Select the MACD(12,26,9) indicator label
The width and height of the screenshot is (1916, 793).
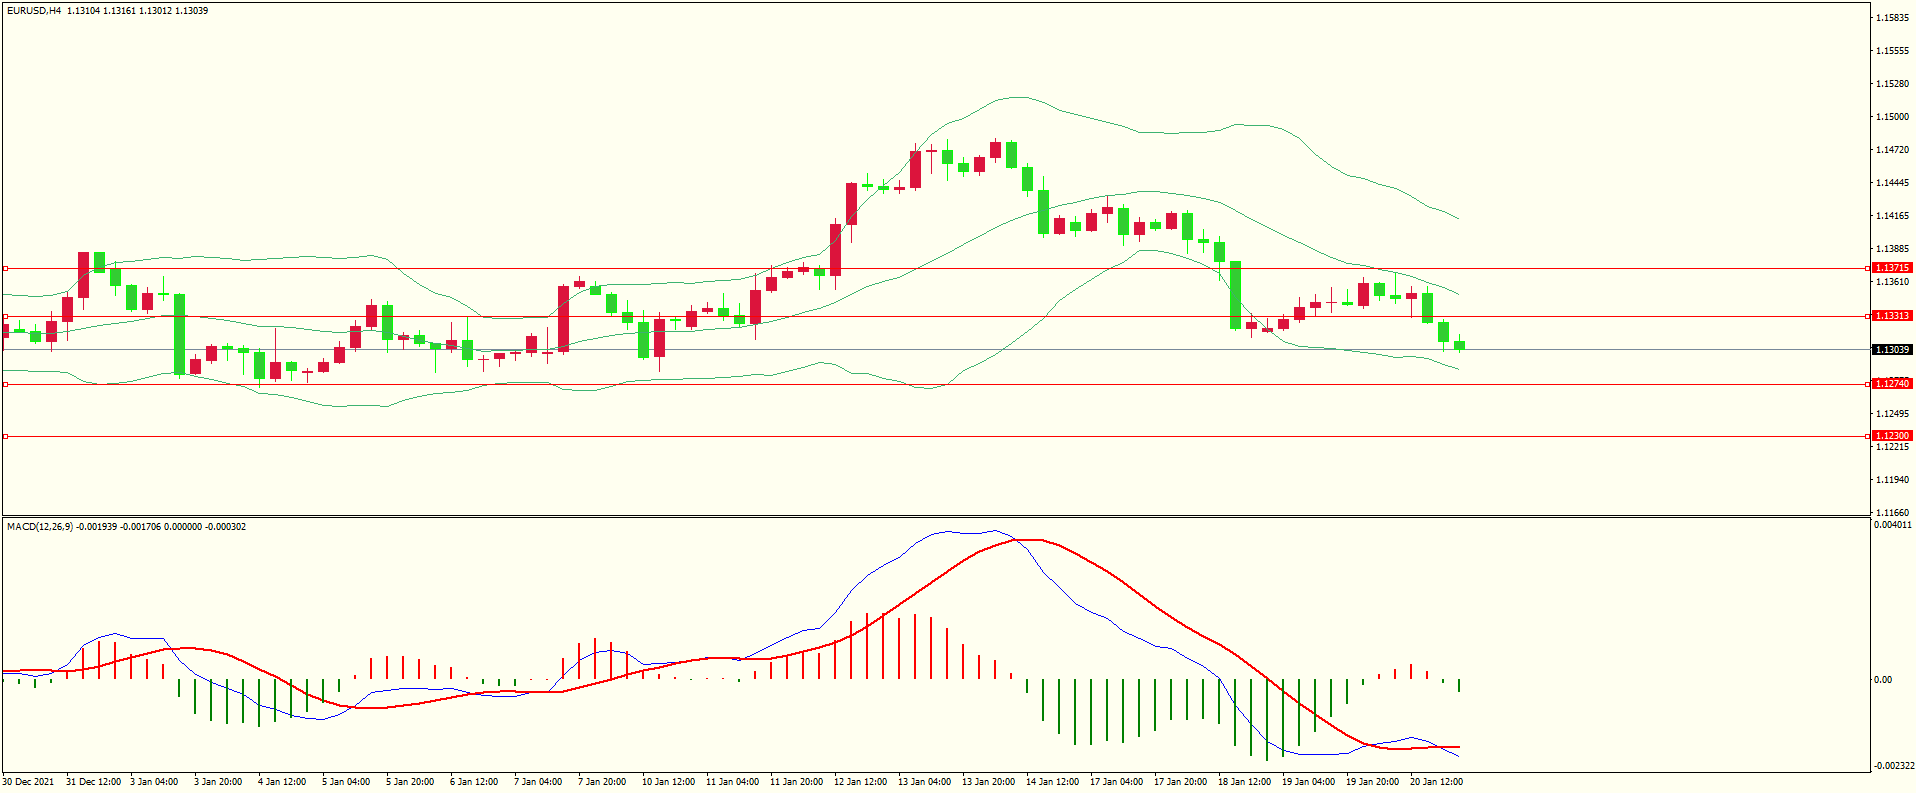tap(40, 527)
